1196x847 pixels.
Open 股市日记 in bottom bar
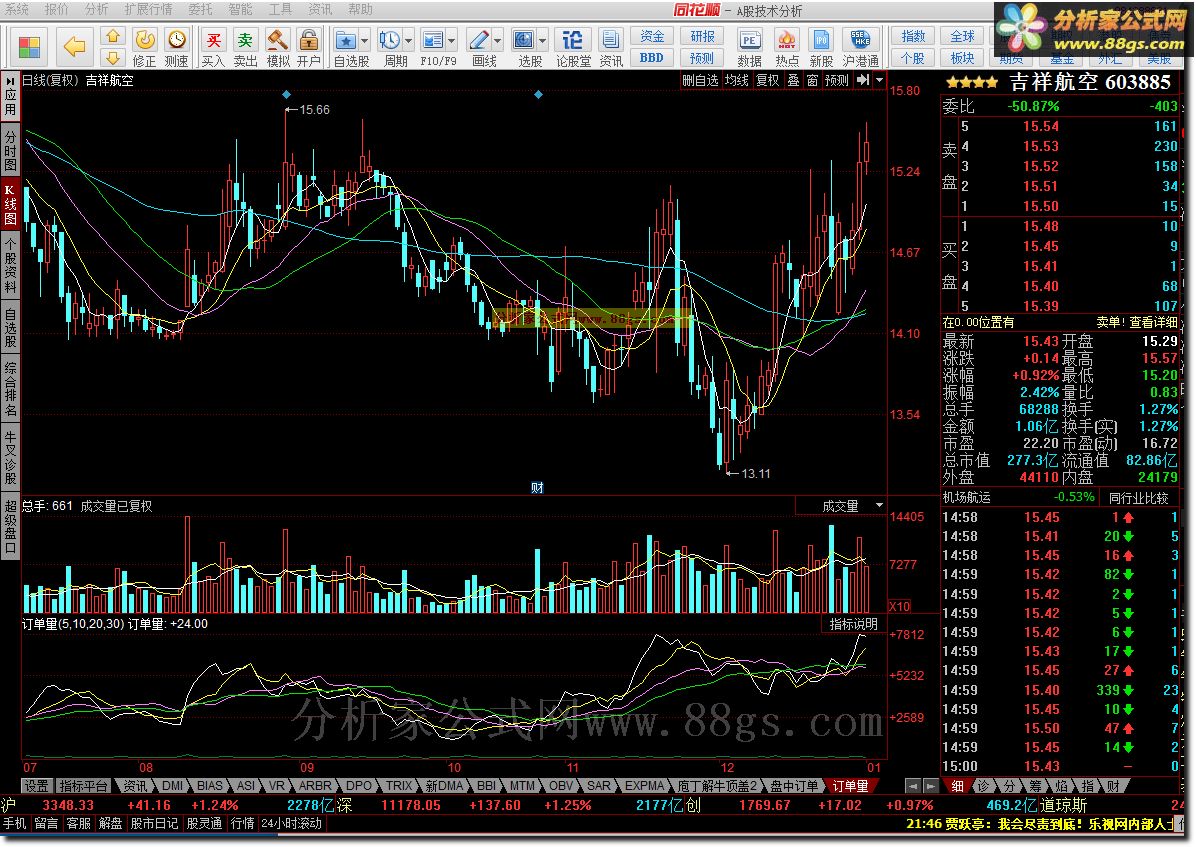(154, 823)
